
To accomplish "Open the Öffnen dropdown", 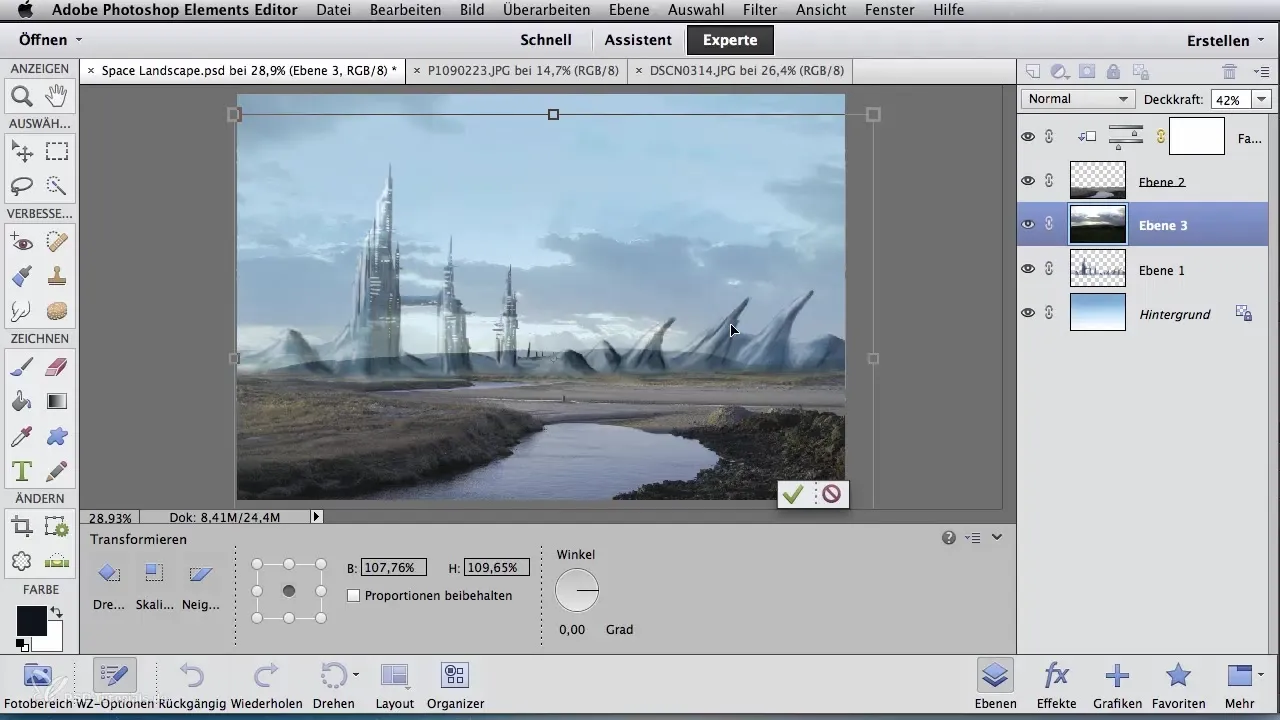I will [50, 40].
